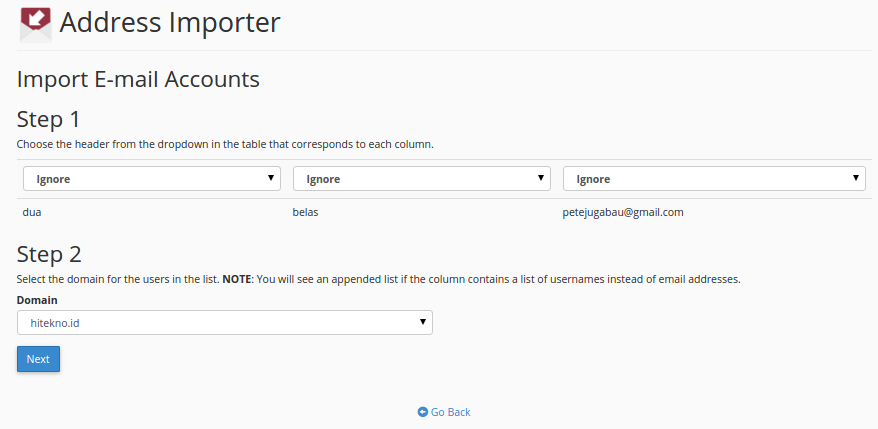This screenshot has height=429, width=878.
Task: Click the bold 'Domain' field label
Action: (x=37, y=300)
